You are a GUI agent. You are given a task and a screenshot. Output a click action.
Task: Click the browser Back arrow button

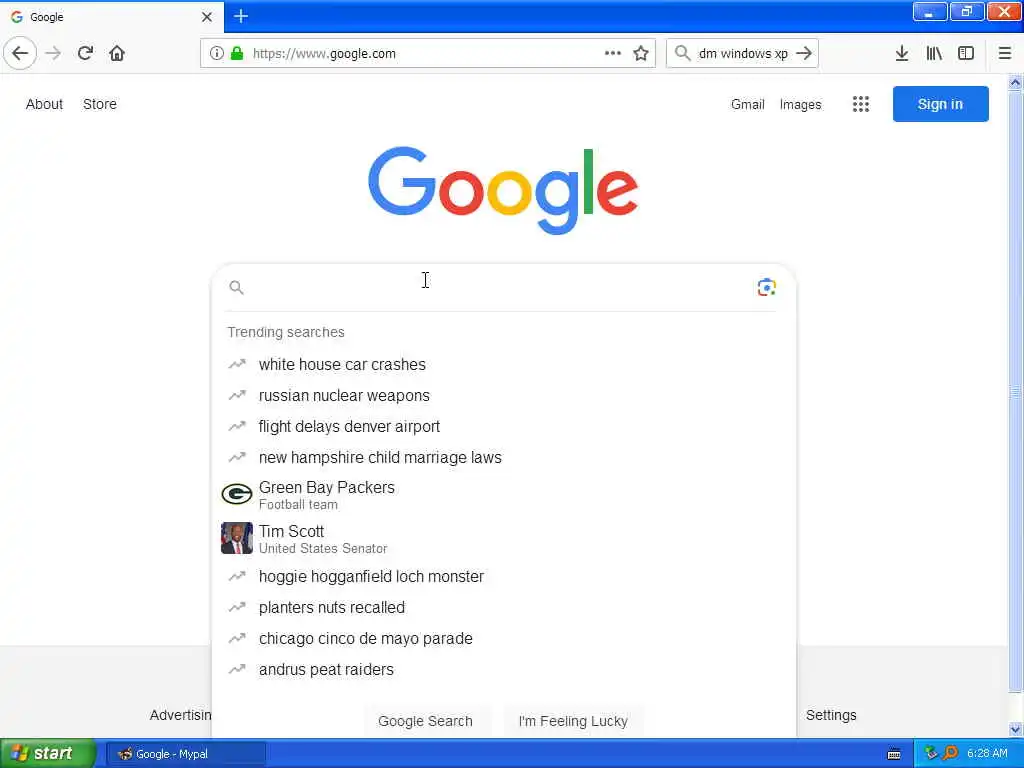[x=20, y=53]
